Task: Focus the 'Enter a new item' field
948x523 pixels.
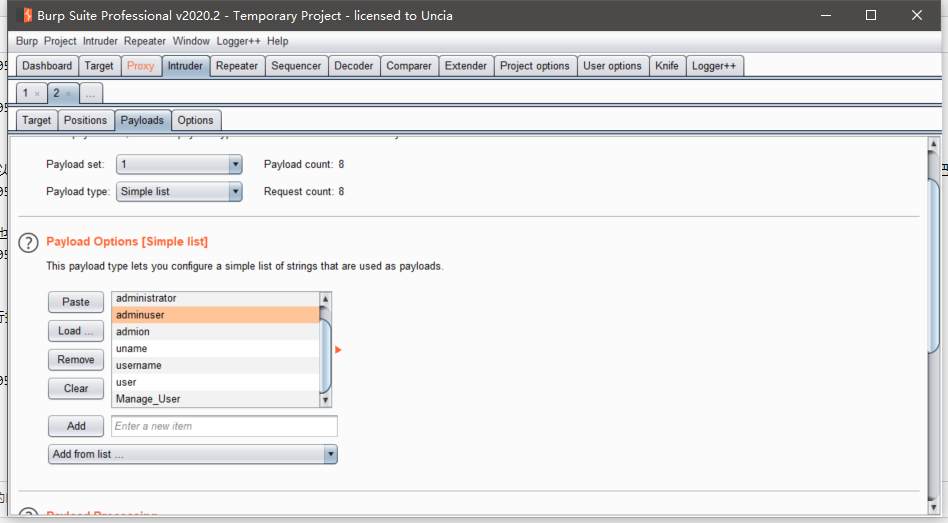Action: [x=224, y=426]
